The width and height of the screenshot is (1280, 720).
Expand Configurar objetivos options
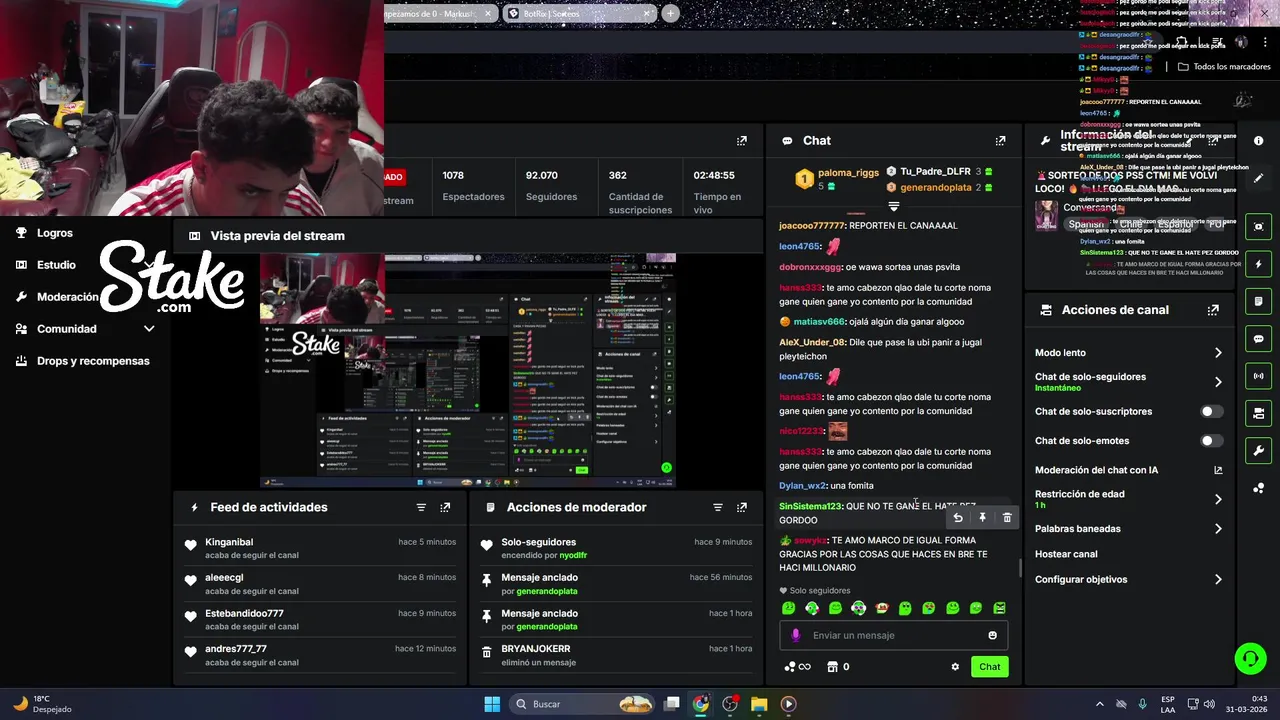(1218, 580)
